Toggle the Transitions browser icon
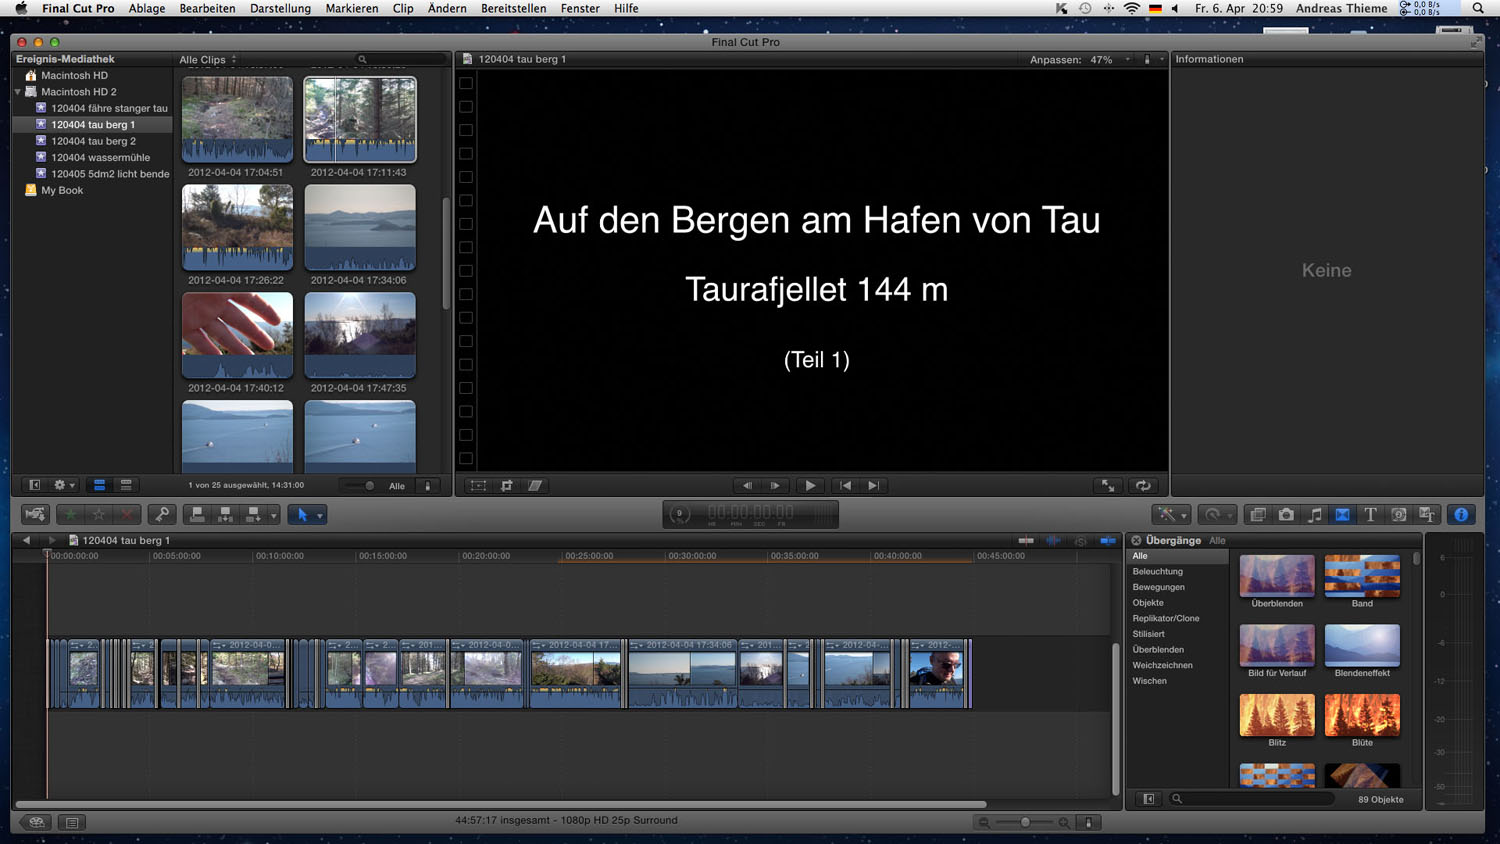The width and height of the screenshot is (1500, 844). click(1342, 514)
